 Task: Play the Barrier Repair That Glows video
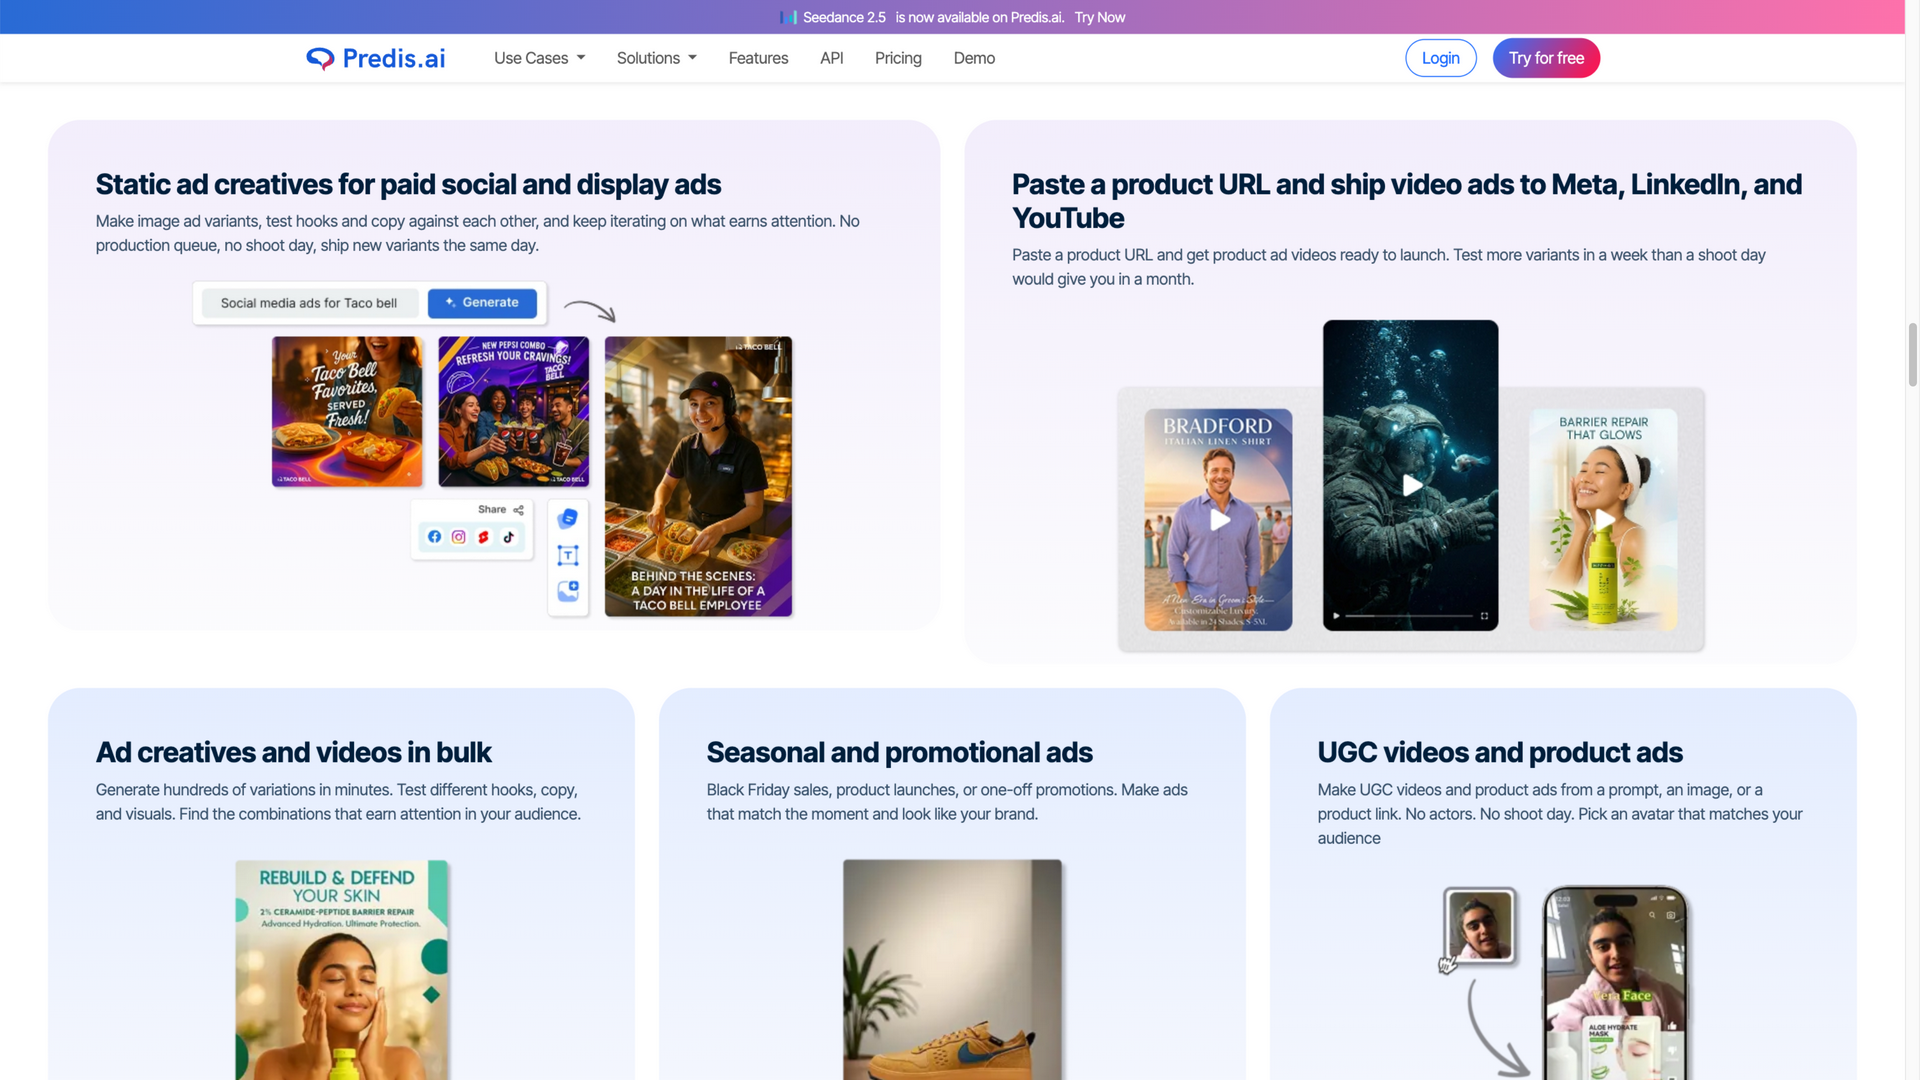[1604, 520]
